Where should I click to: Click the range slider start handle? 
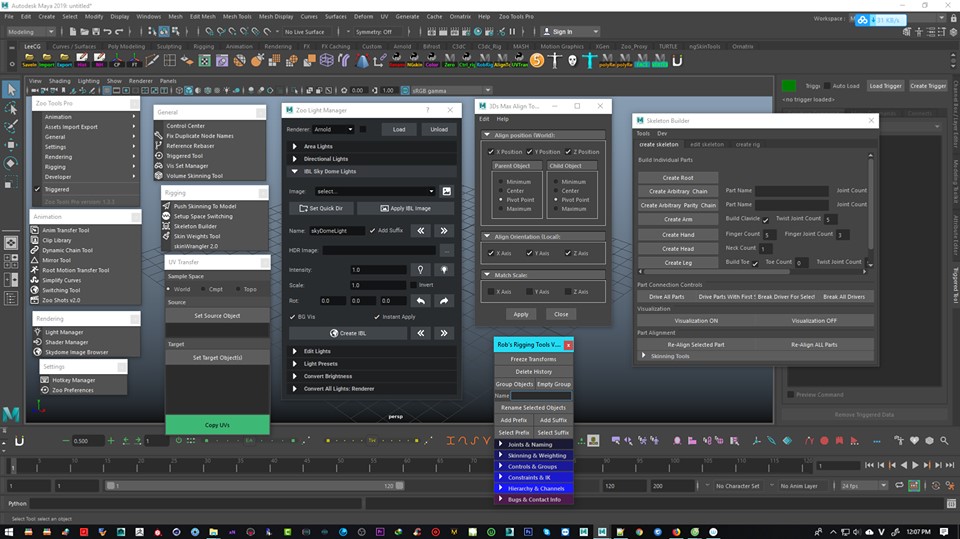coord(110,486)
